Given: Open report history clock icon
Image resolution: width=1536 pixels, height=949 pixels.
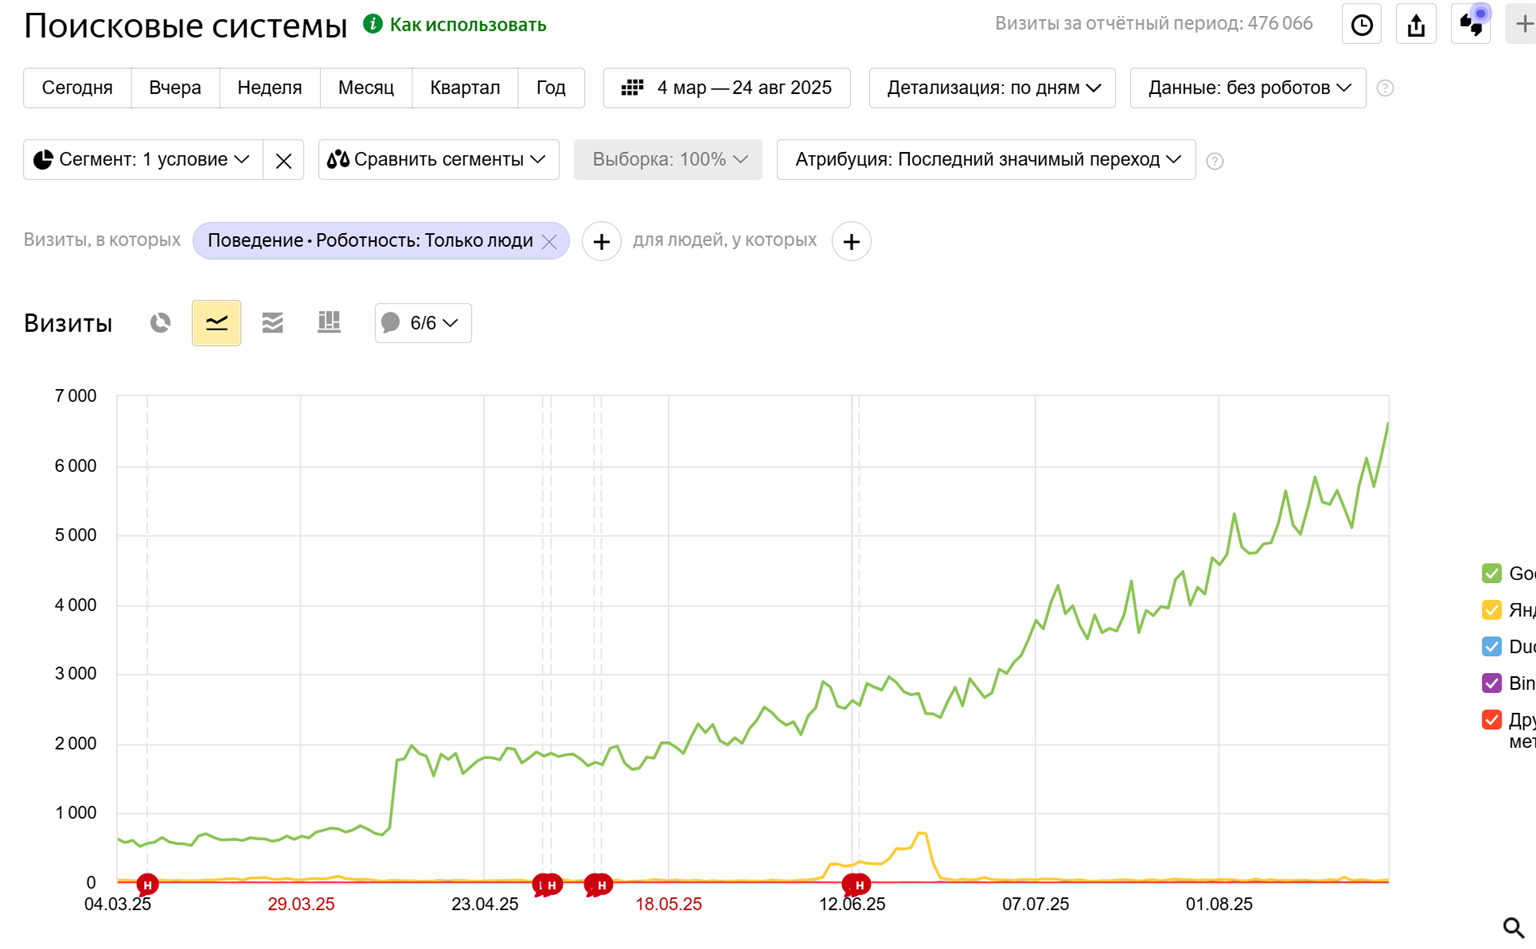Looking at the screenshot, I should pyautogui.click(x=1361, y=25).
